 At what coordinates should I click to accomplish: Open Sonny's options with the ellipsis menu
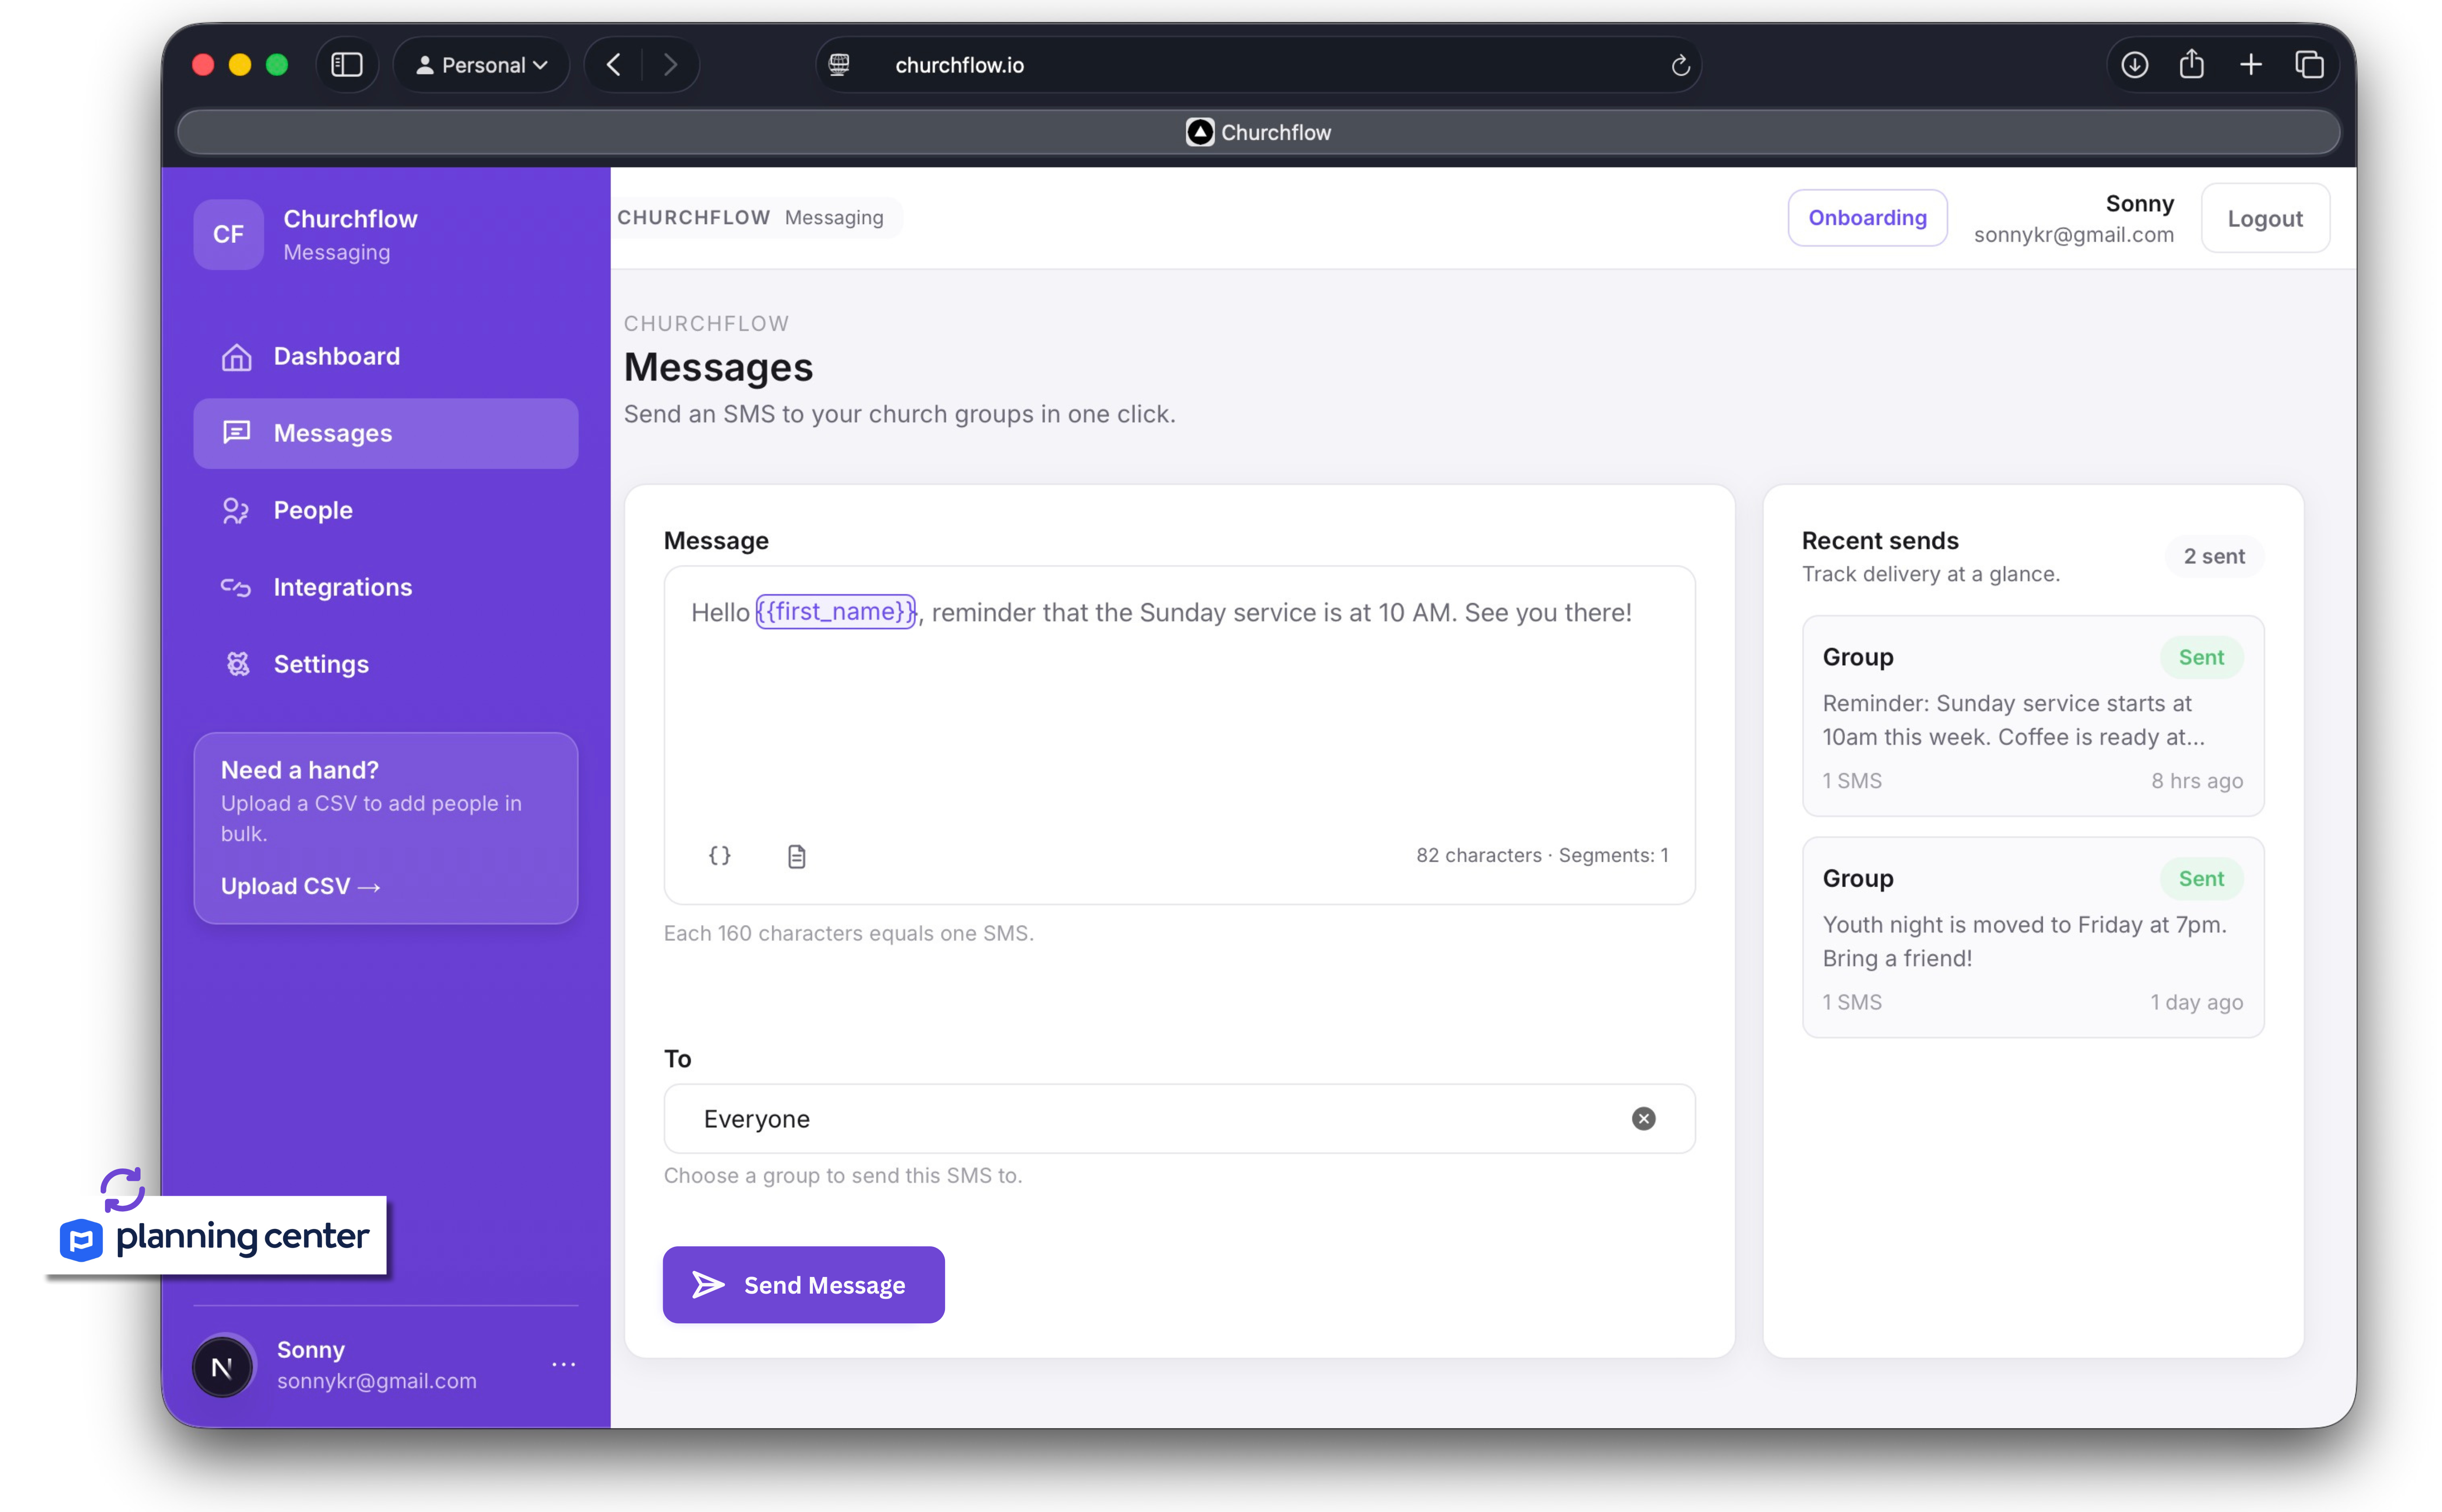564,1365
